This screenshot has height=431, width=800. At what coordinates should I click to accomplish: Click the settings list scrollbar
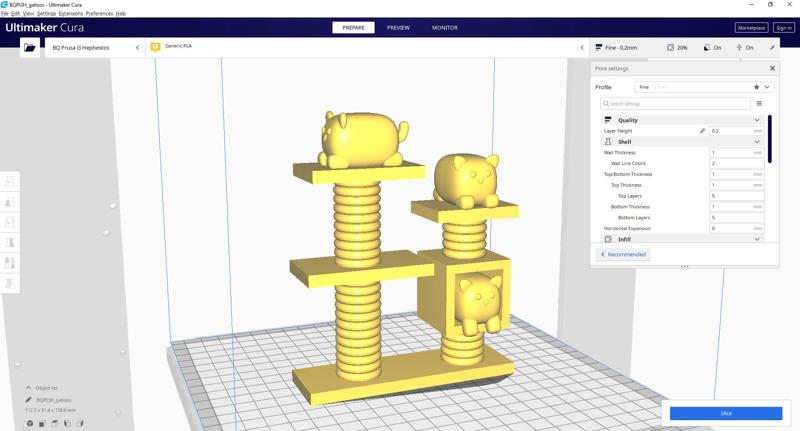pos(769,139)
